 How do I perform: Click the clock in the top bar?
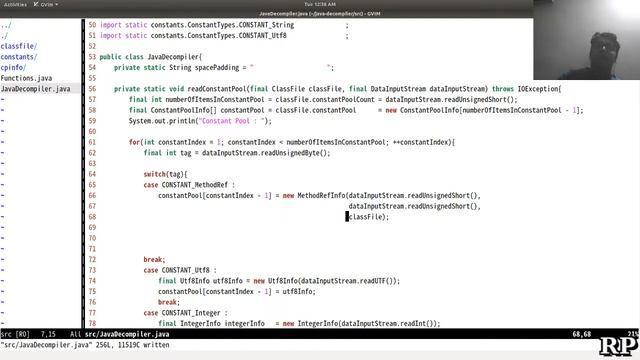coord(320,4)
